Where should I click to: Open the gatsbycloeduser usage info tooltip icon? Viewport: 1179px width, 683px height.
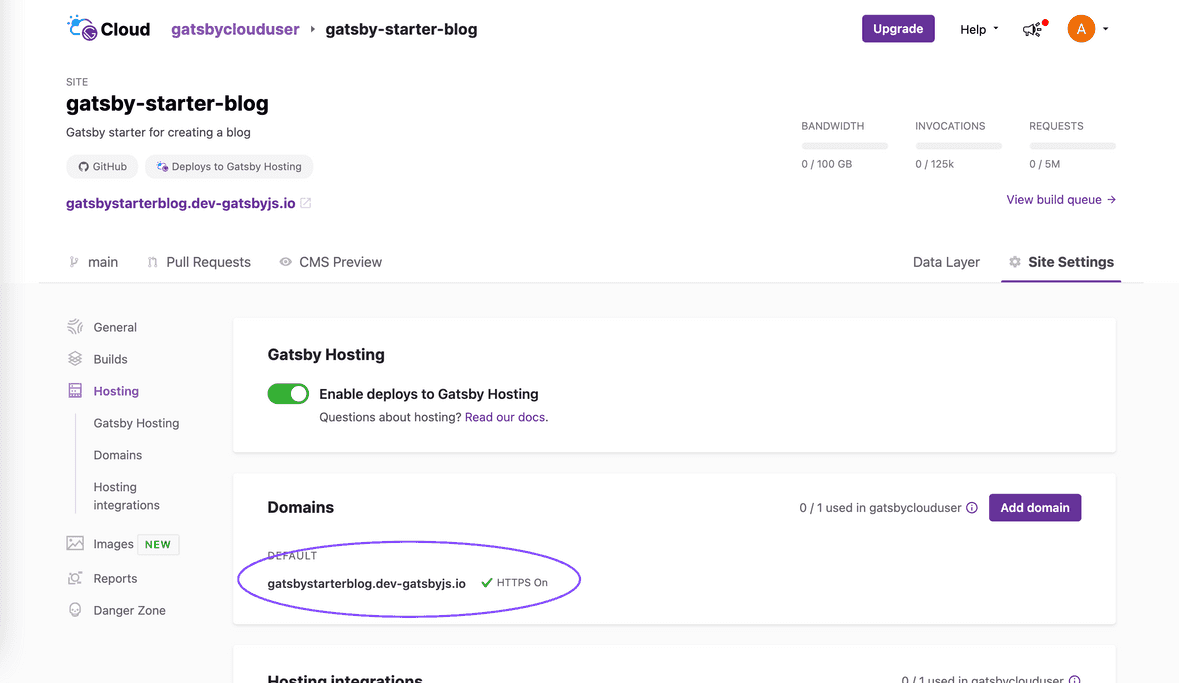tap(972, 507)
